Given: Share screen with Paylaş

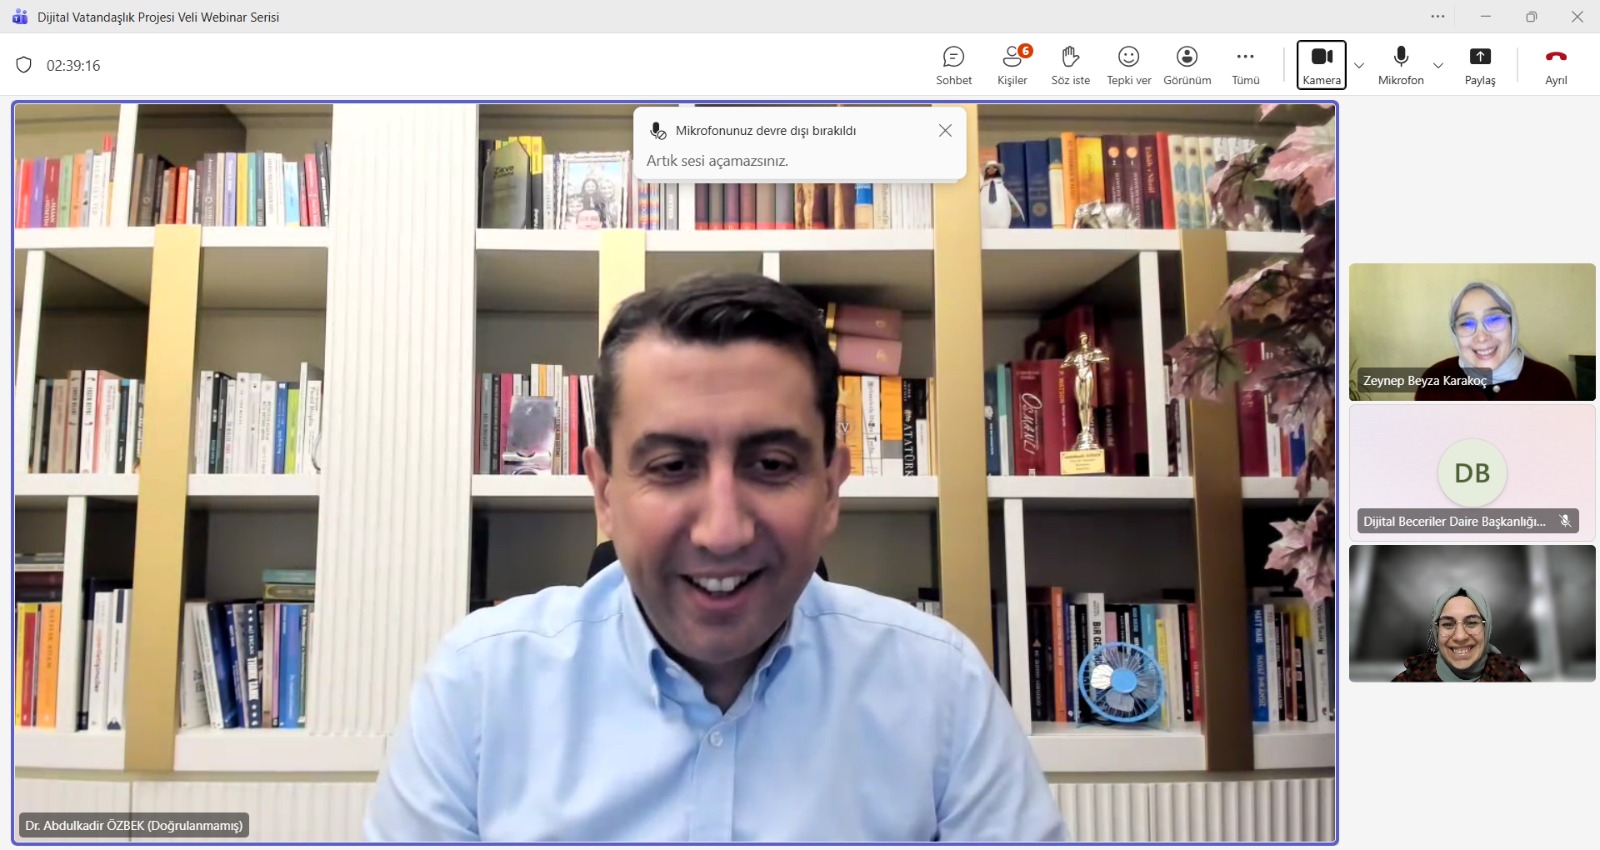Looking at the screenshot, I should click(x=1480, y=65).
